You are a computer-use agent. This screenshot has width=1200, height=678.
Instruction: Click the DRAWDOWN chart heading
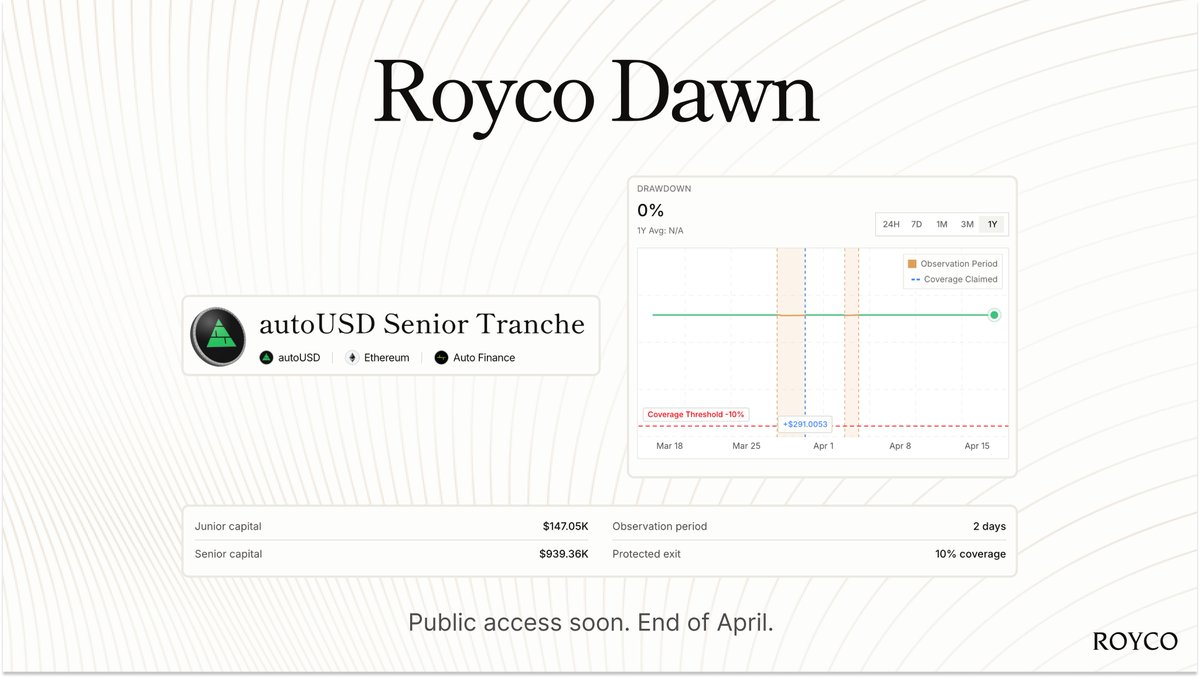coord(664,188)
